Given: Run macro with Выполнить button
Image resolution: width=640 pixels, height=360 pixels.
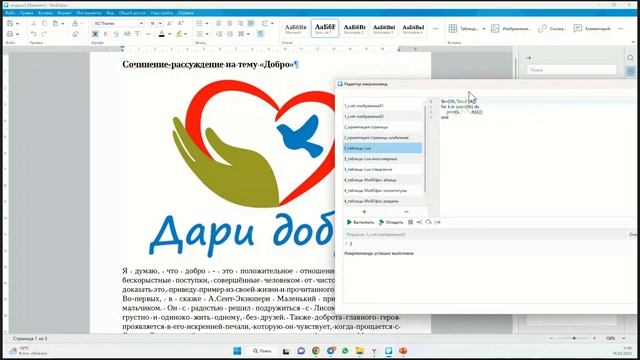Looking at the screenshot, I should (x=360, y=222).
